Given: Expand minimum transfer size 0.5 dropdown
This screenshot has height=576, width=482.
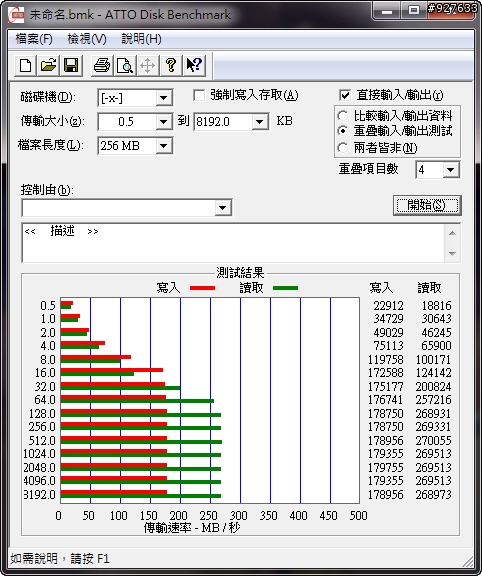Looking at the screenshot, I should click(163, 122).
